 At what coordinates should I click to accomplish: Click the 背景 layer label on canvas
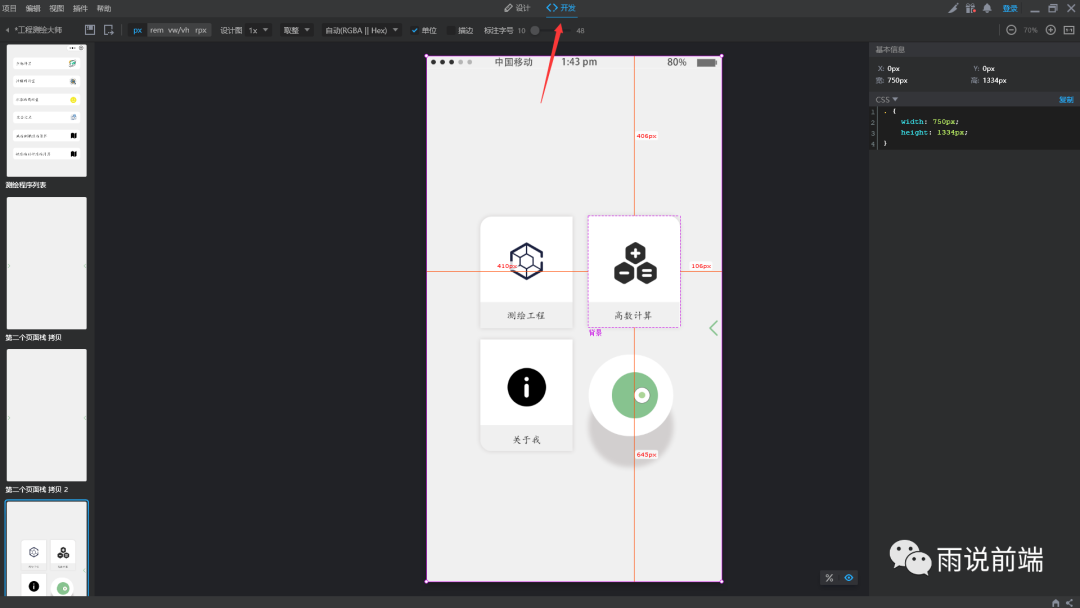595,333
